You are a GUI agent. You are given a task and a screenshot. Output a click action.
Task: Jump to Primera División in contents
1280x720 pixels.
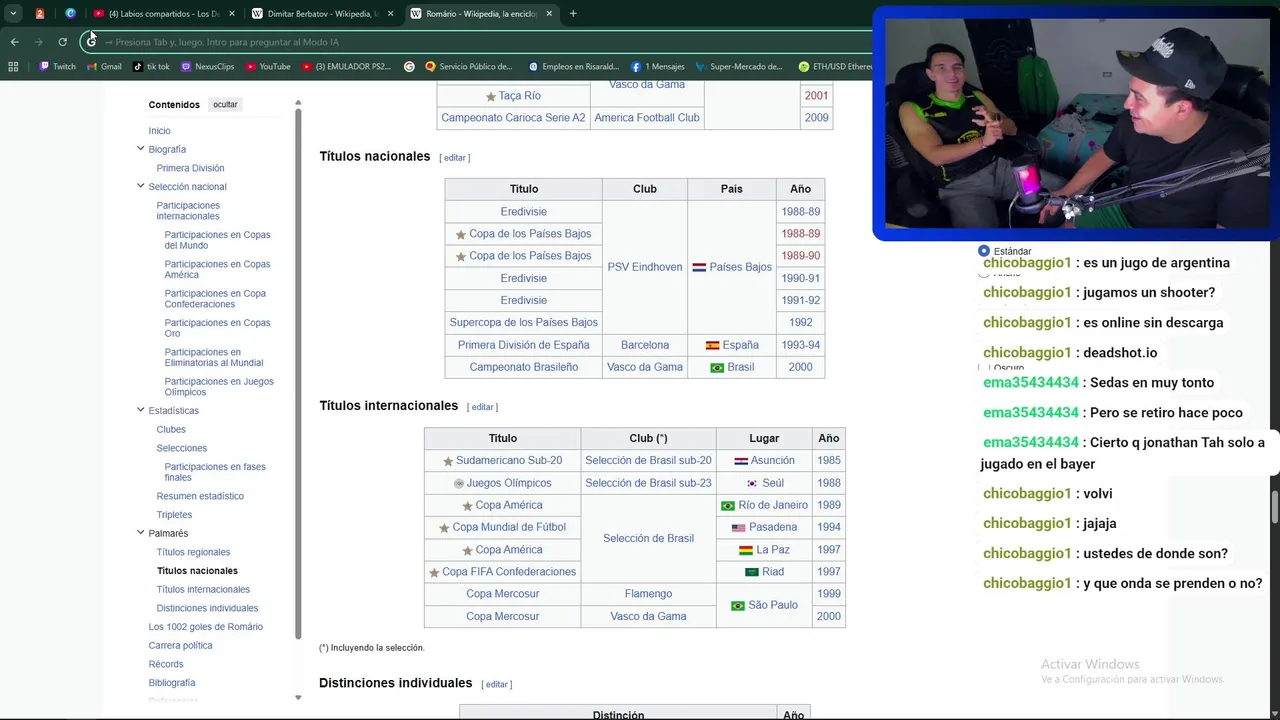click(x=190, y=168)
